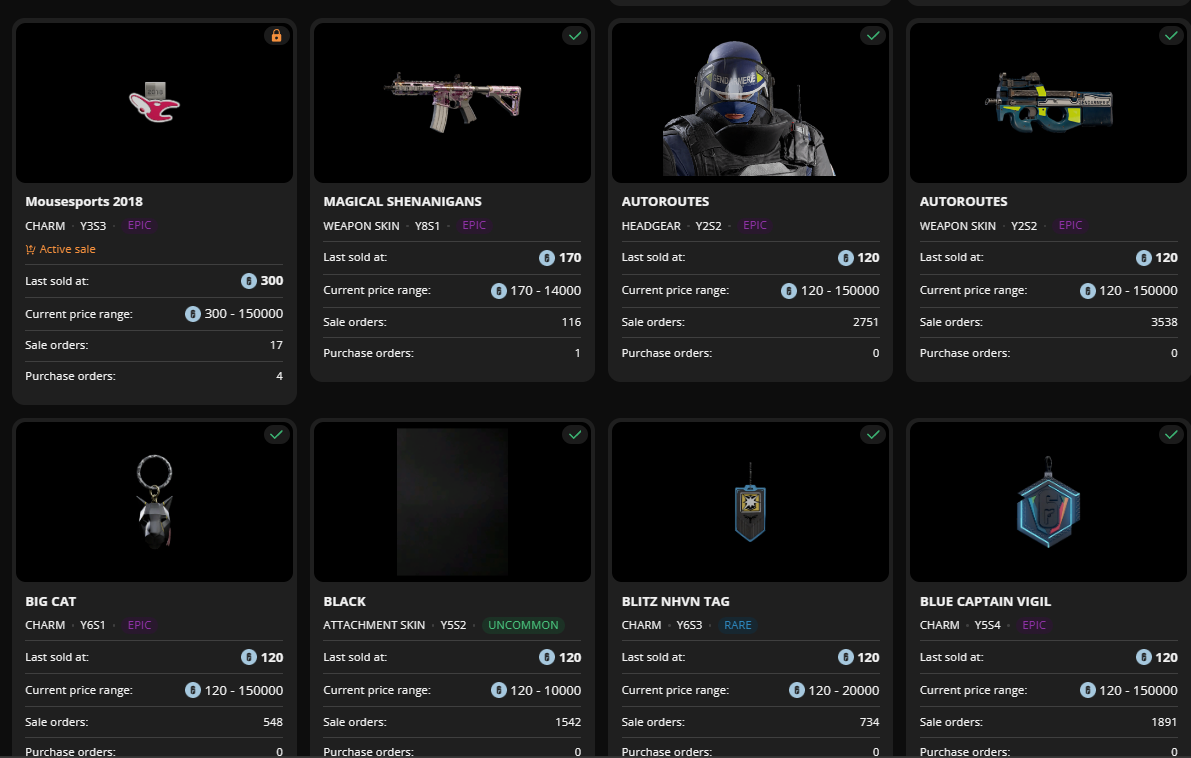Select the Autoroutes headgear operator image
The image size is (1191, 758).
(x=750, y=102)
